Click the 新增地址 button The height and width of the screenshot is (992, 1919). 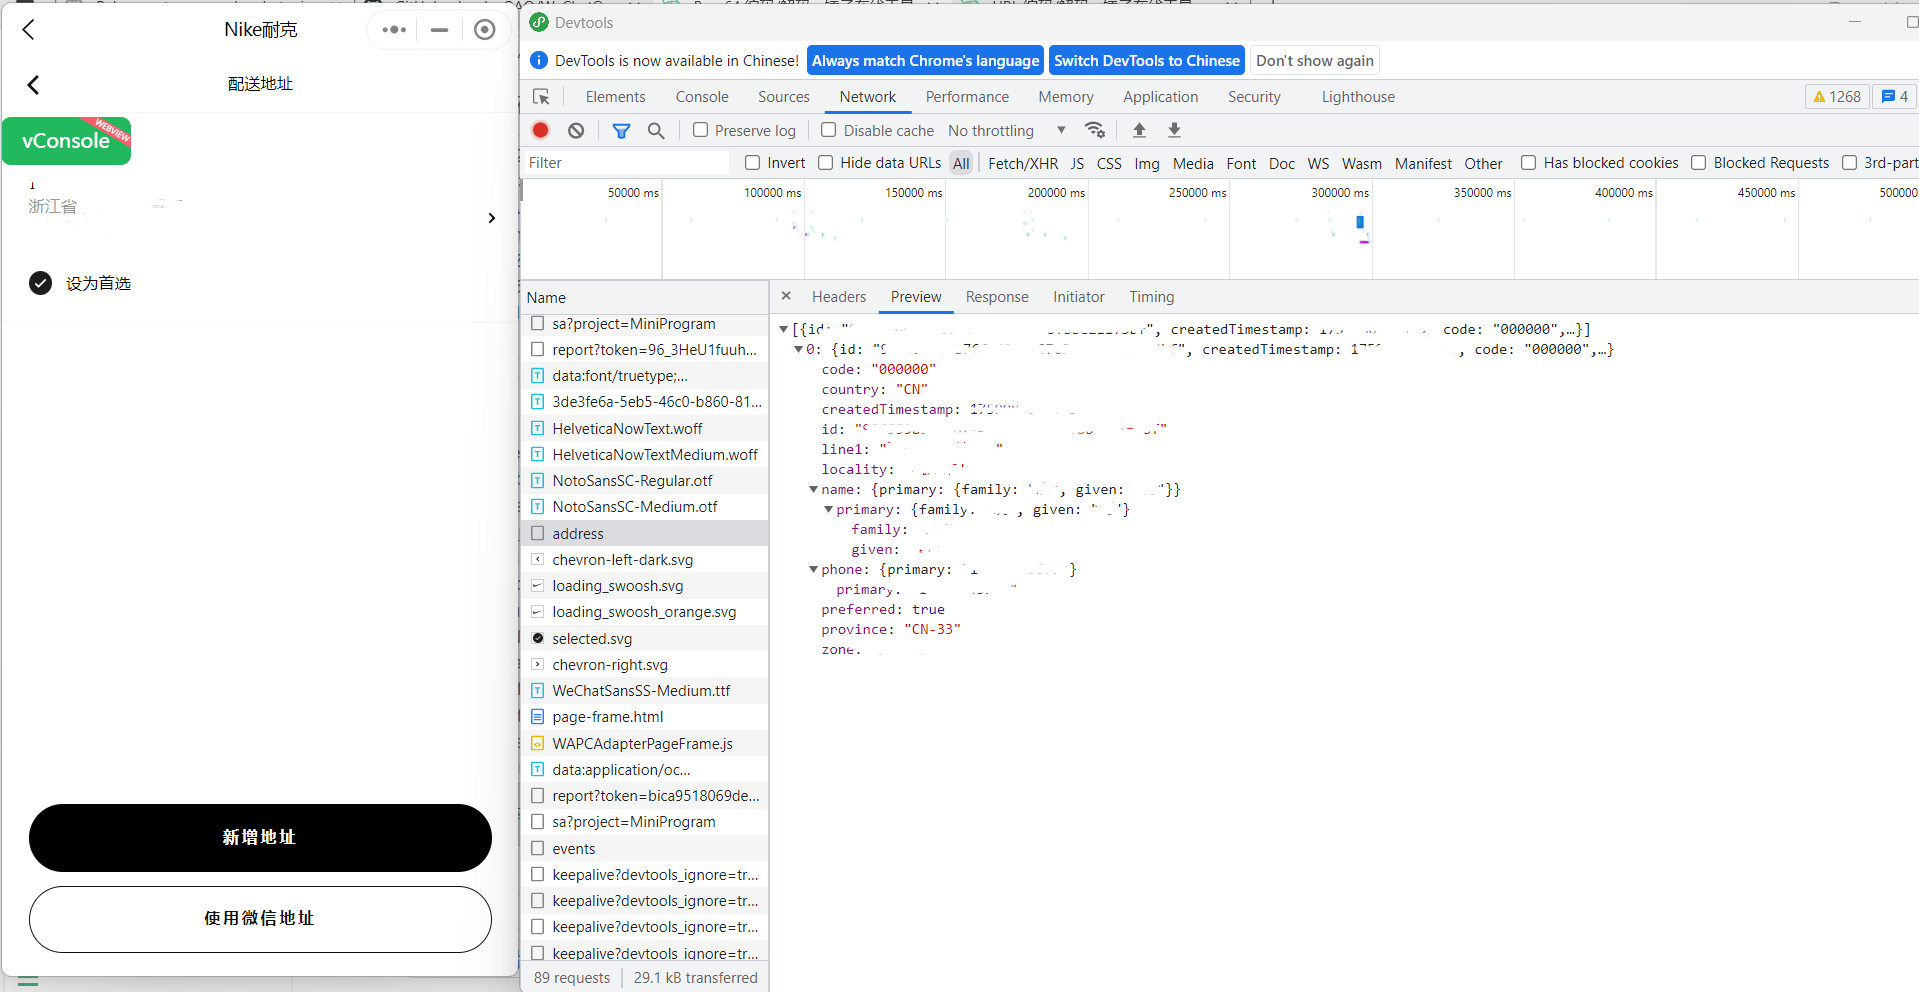pos(260,837)
